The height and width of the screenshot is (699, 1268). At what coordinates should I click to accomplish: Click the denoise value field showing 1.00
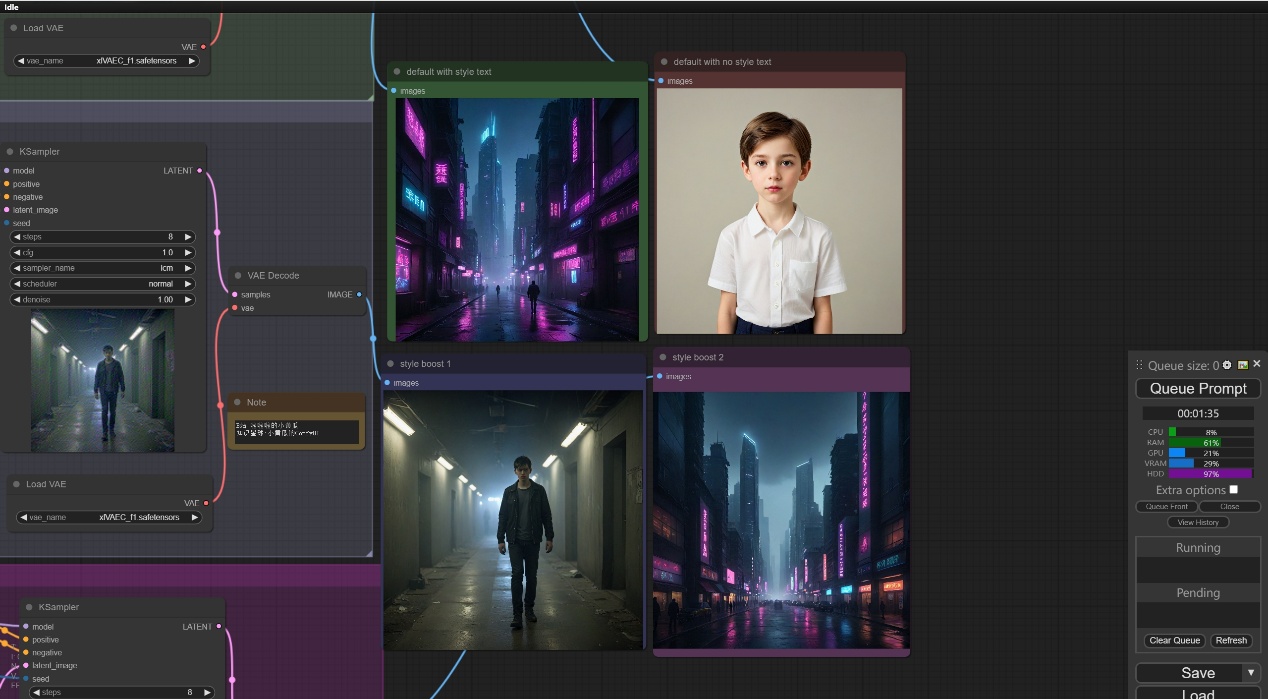click(102, 299)
